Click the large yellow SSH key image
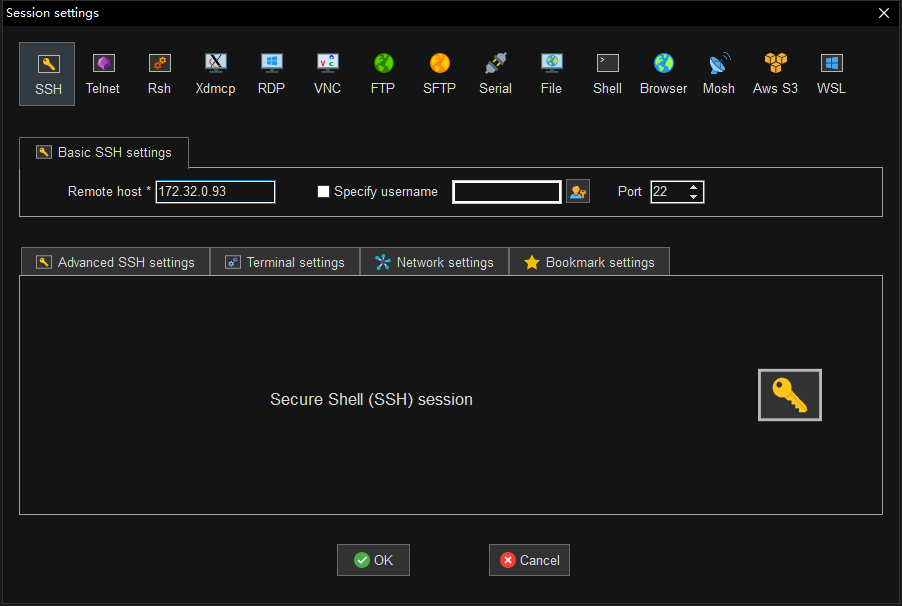The height and width of the screenshot is (606, 902). point(790,395)
